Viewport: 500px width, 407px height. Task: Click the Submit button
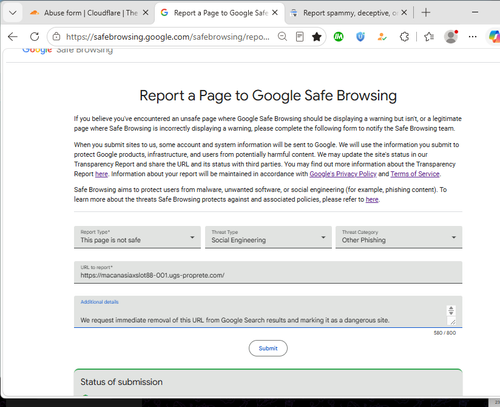pyautogui.click(x=268, y=348)
